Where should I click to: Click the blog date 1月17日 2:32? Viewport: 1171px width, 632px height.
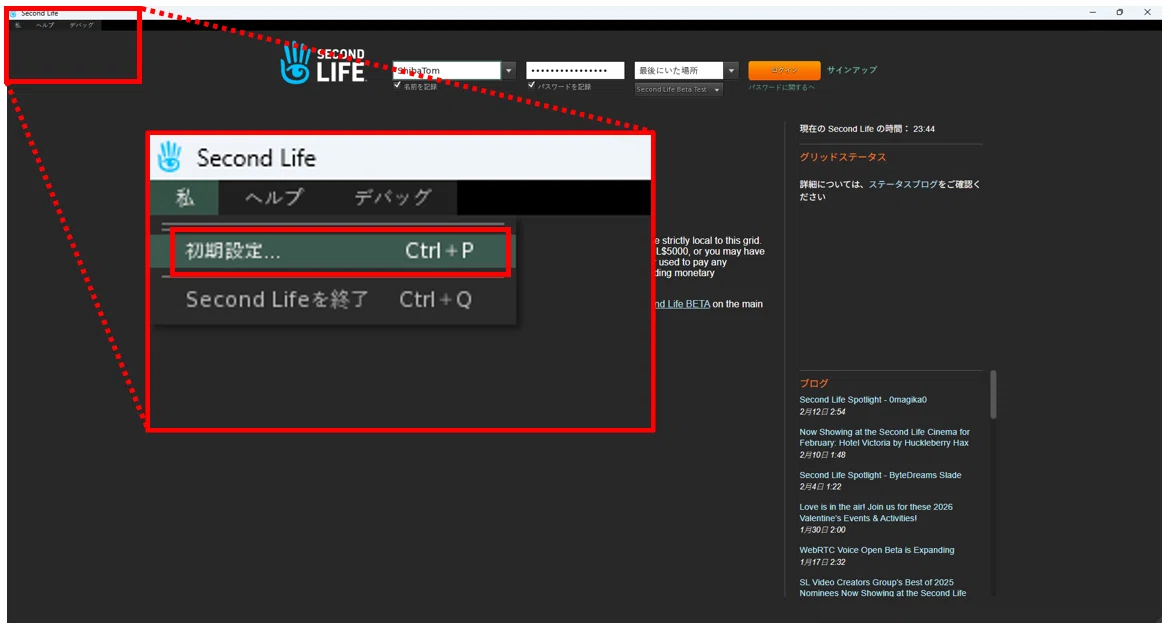coord(822,562)
